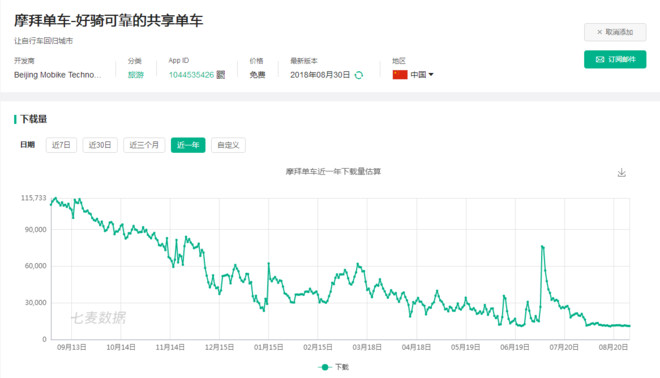Image resolution: width=660 pixels, height=378 pixels.
Task: Select the 近一年 date range
Action: tap(188, 145)
